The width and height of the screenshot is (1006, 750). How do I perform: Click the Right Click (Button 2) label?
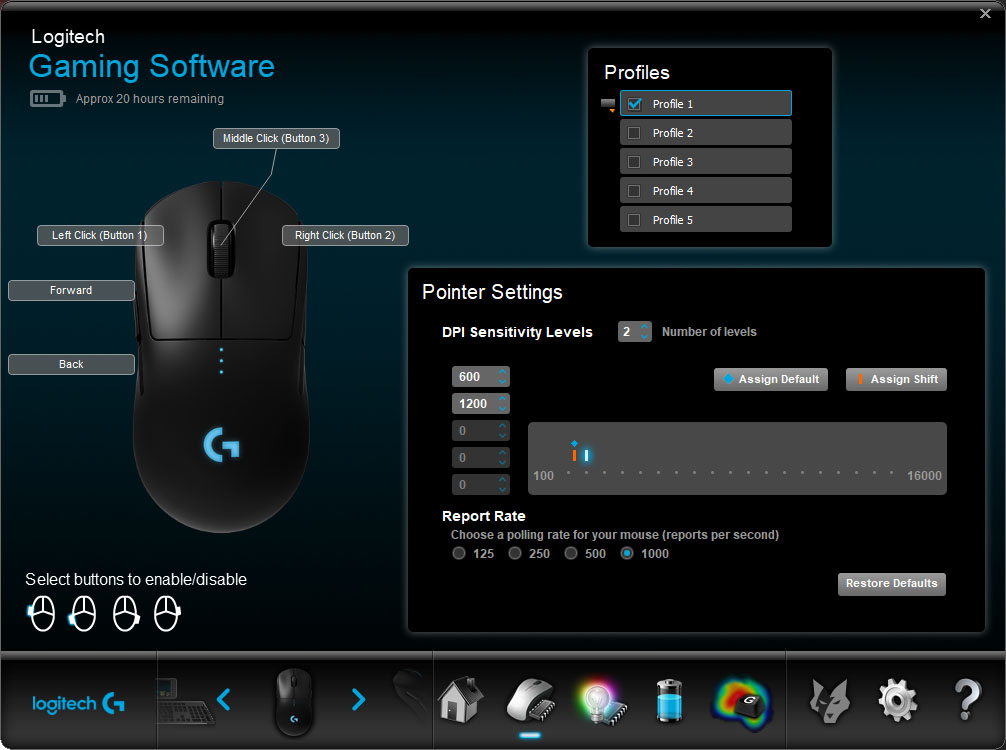click(345, 235)
